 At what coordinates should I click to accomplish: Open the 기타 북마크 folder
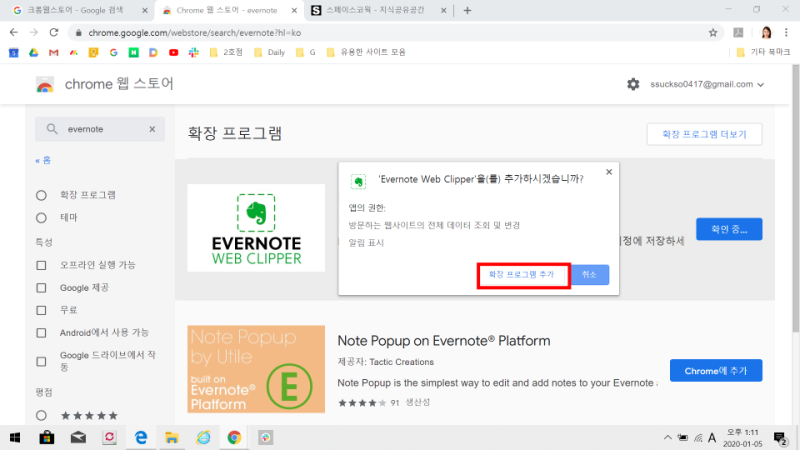(763, 53)
